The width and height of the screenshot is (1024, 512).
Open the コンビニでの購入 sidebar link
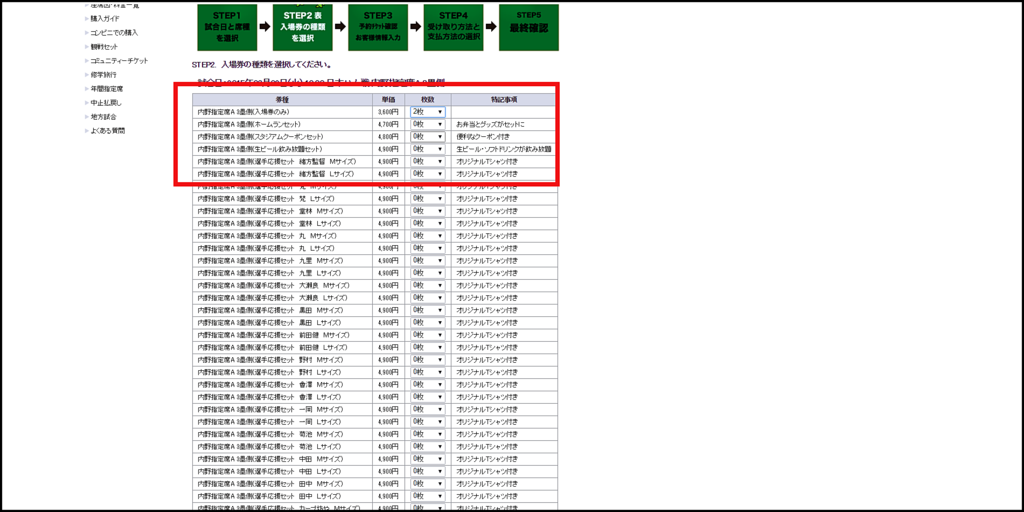tap(114, 33)
